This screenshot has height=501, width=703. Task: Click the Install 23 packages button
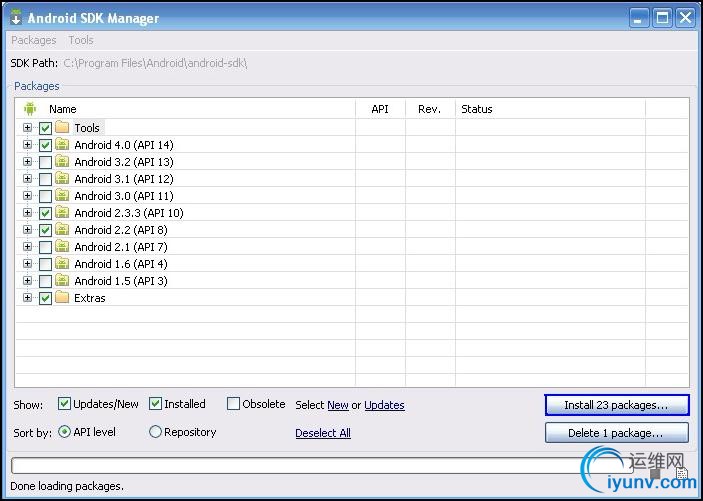617,405
